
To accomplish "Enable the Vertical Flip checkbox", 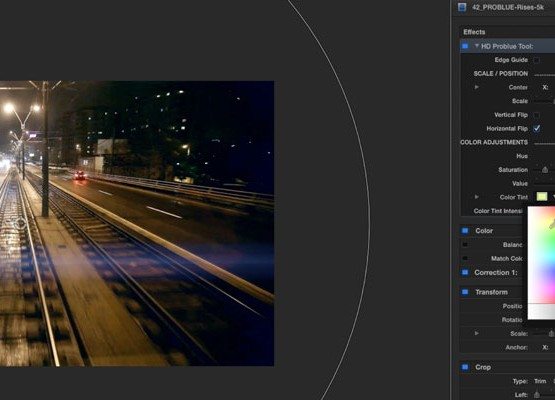I will point(537,115).
